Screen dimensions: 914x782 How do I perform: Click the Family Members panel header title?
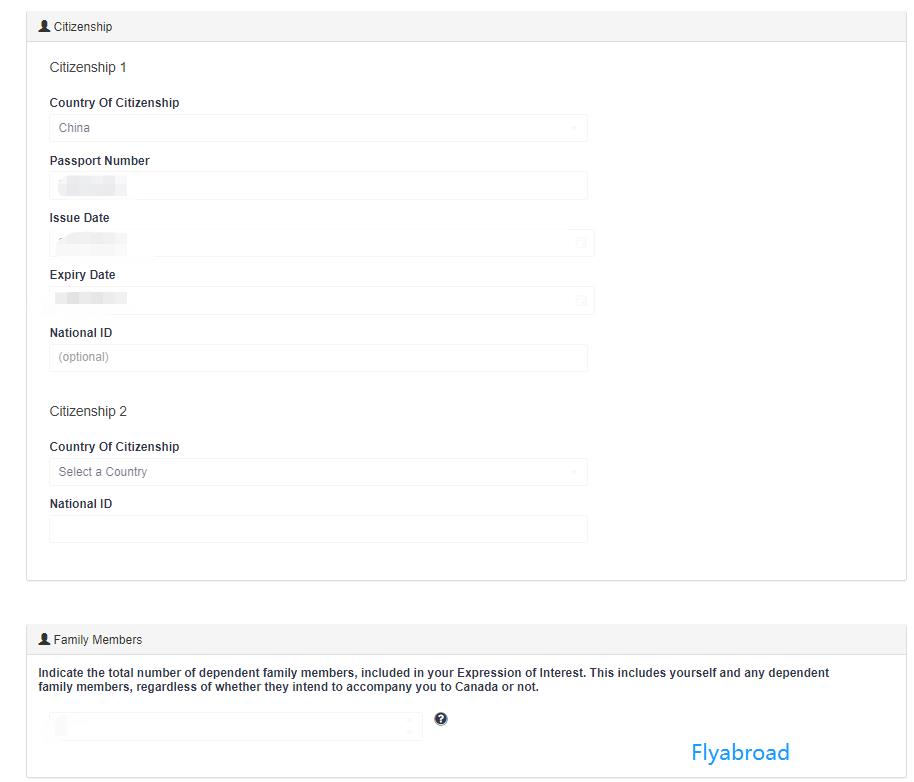pyautogui.click(x=98, y=640)
